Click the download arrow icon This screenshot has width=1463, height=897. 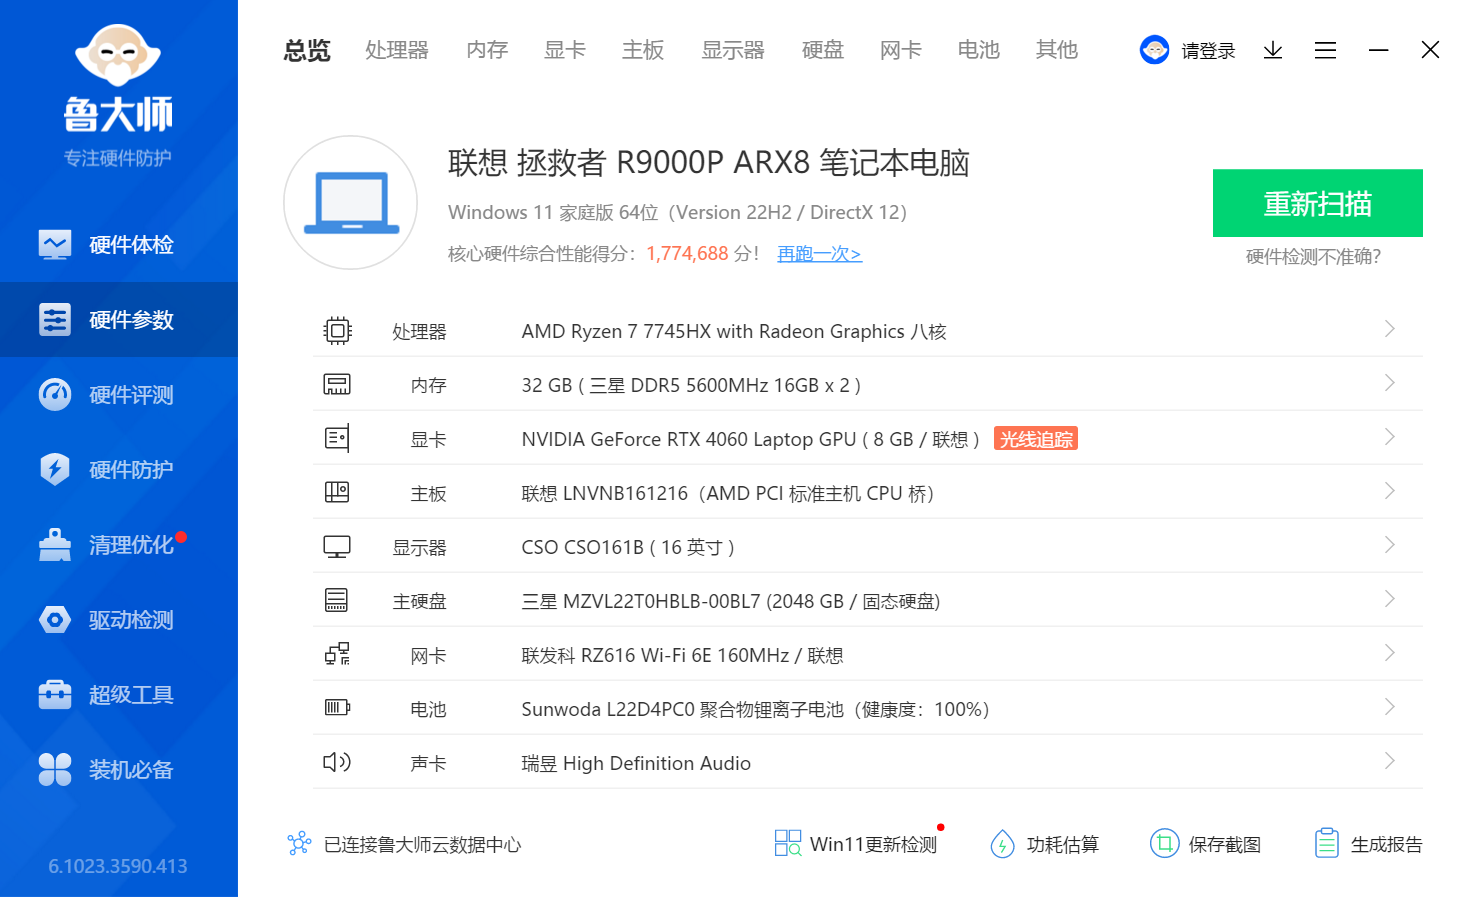[x=1273, y=50]
